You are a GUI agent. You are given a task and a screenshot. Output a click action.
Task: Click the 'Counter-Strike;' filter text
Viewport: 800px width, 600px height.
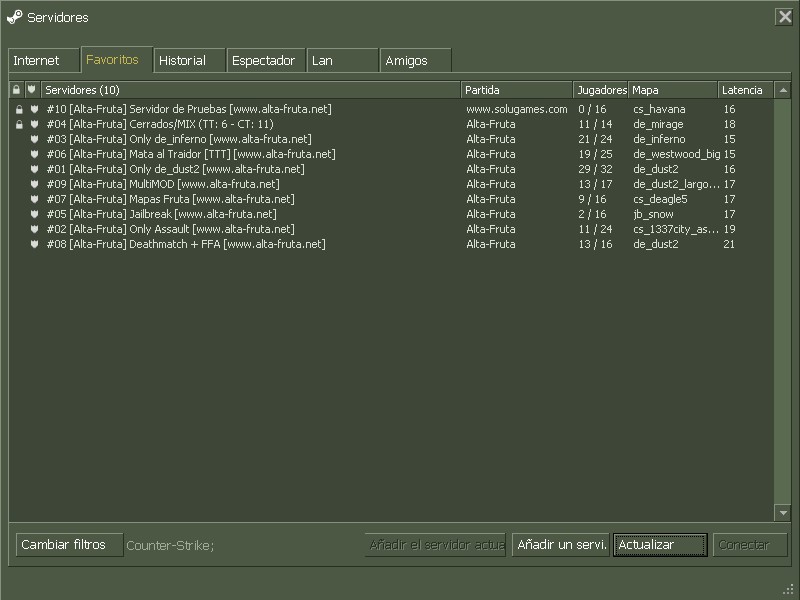170,545
